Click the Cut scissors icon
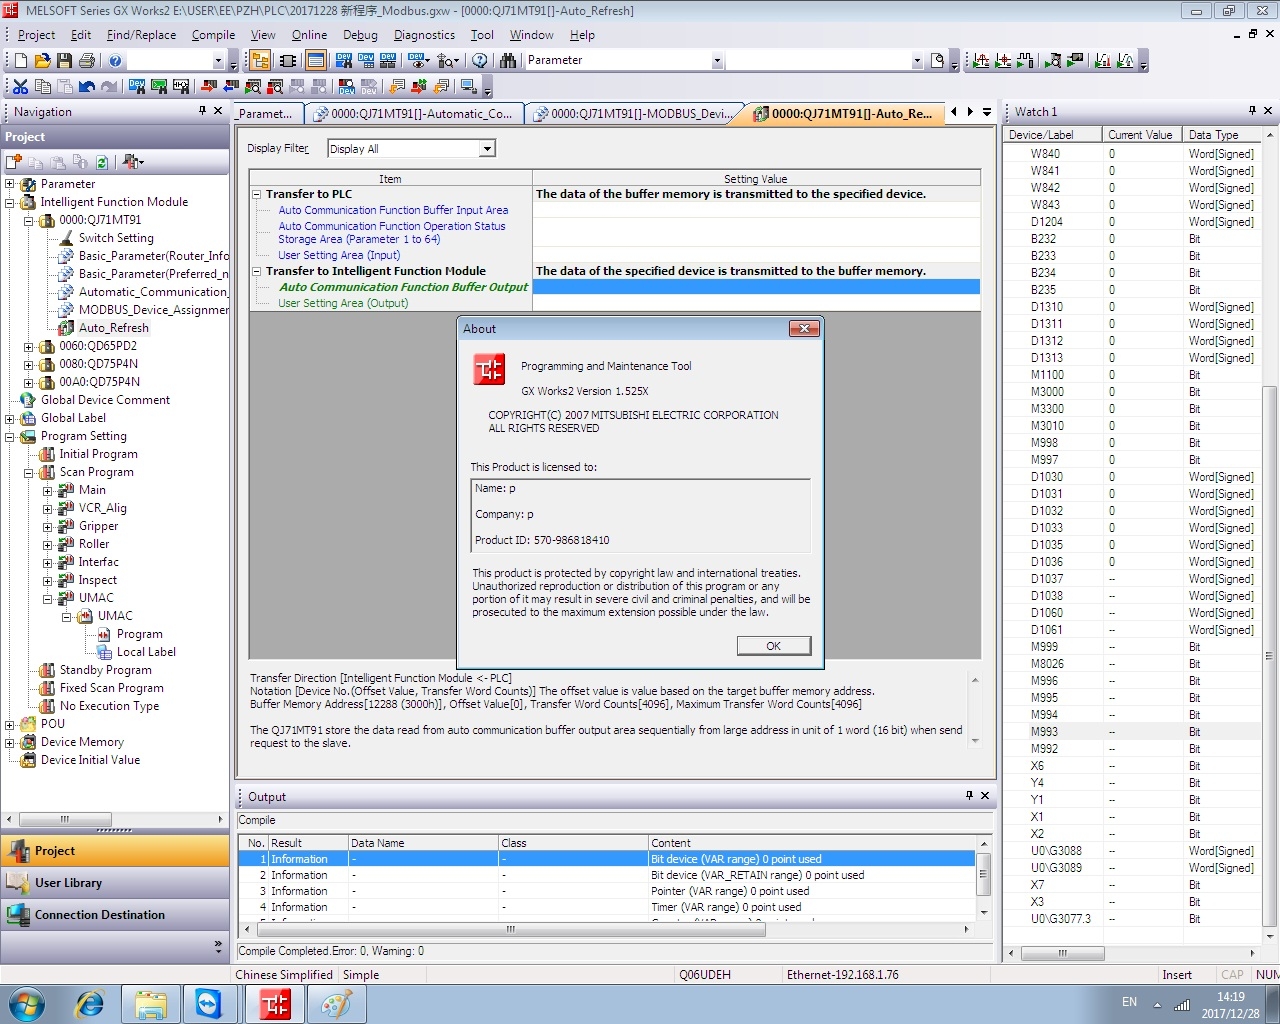Image resolution: width=1280 pixels, height=1024 pixels. click(21, 87)
